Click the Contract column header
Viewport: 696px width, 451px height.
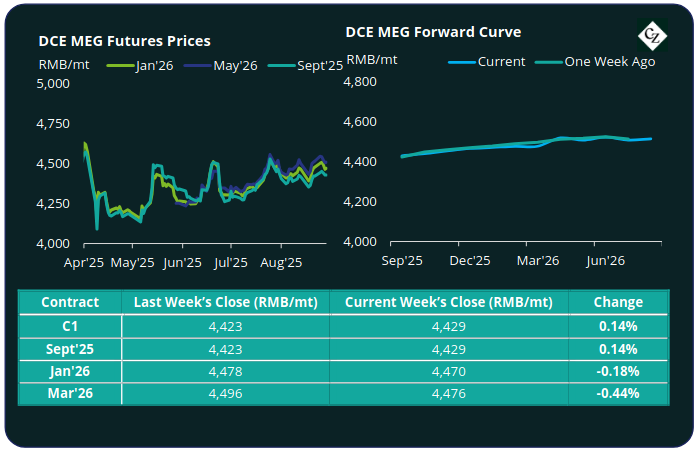(x=70, y=302)
